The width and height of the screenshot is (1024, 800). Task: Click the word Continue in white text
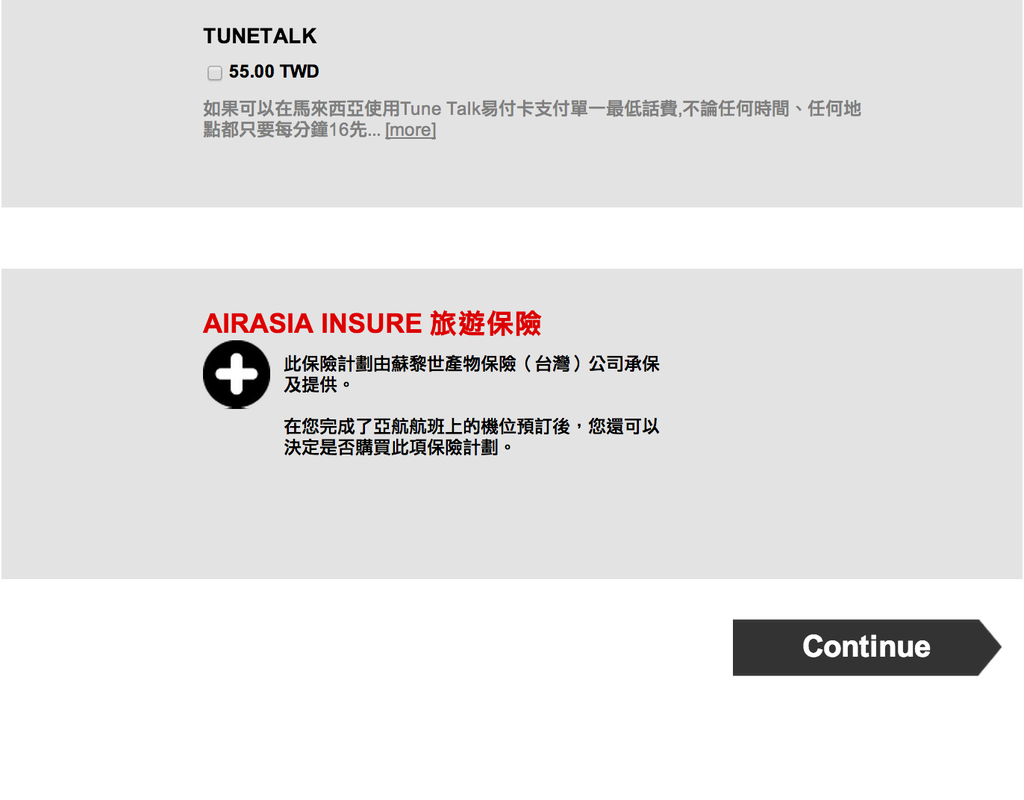tap(867, 647)
